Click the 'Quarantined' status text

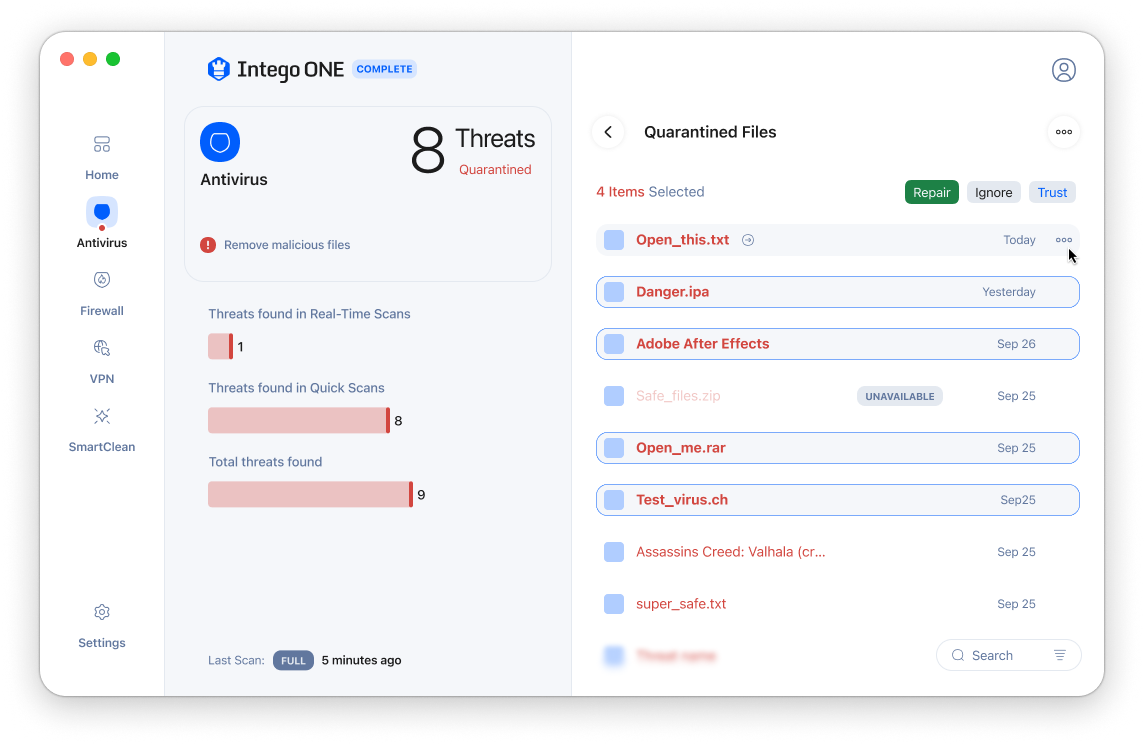point(495,169)
